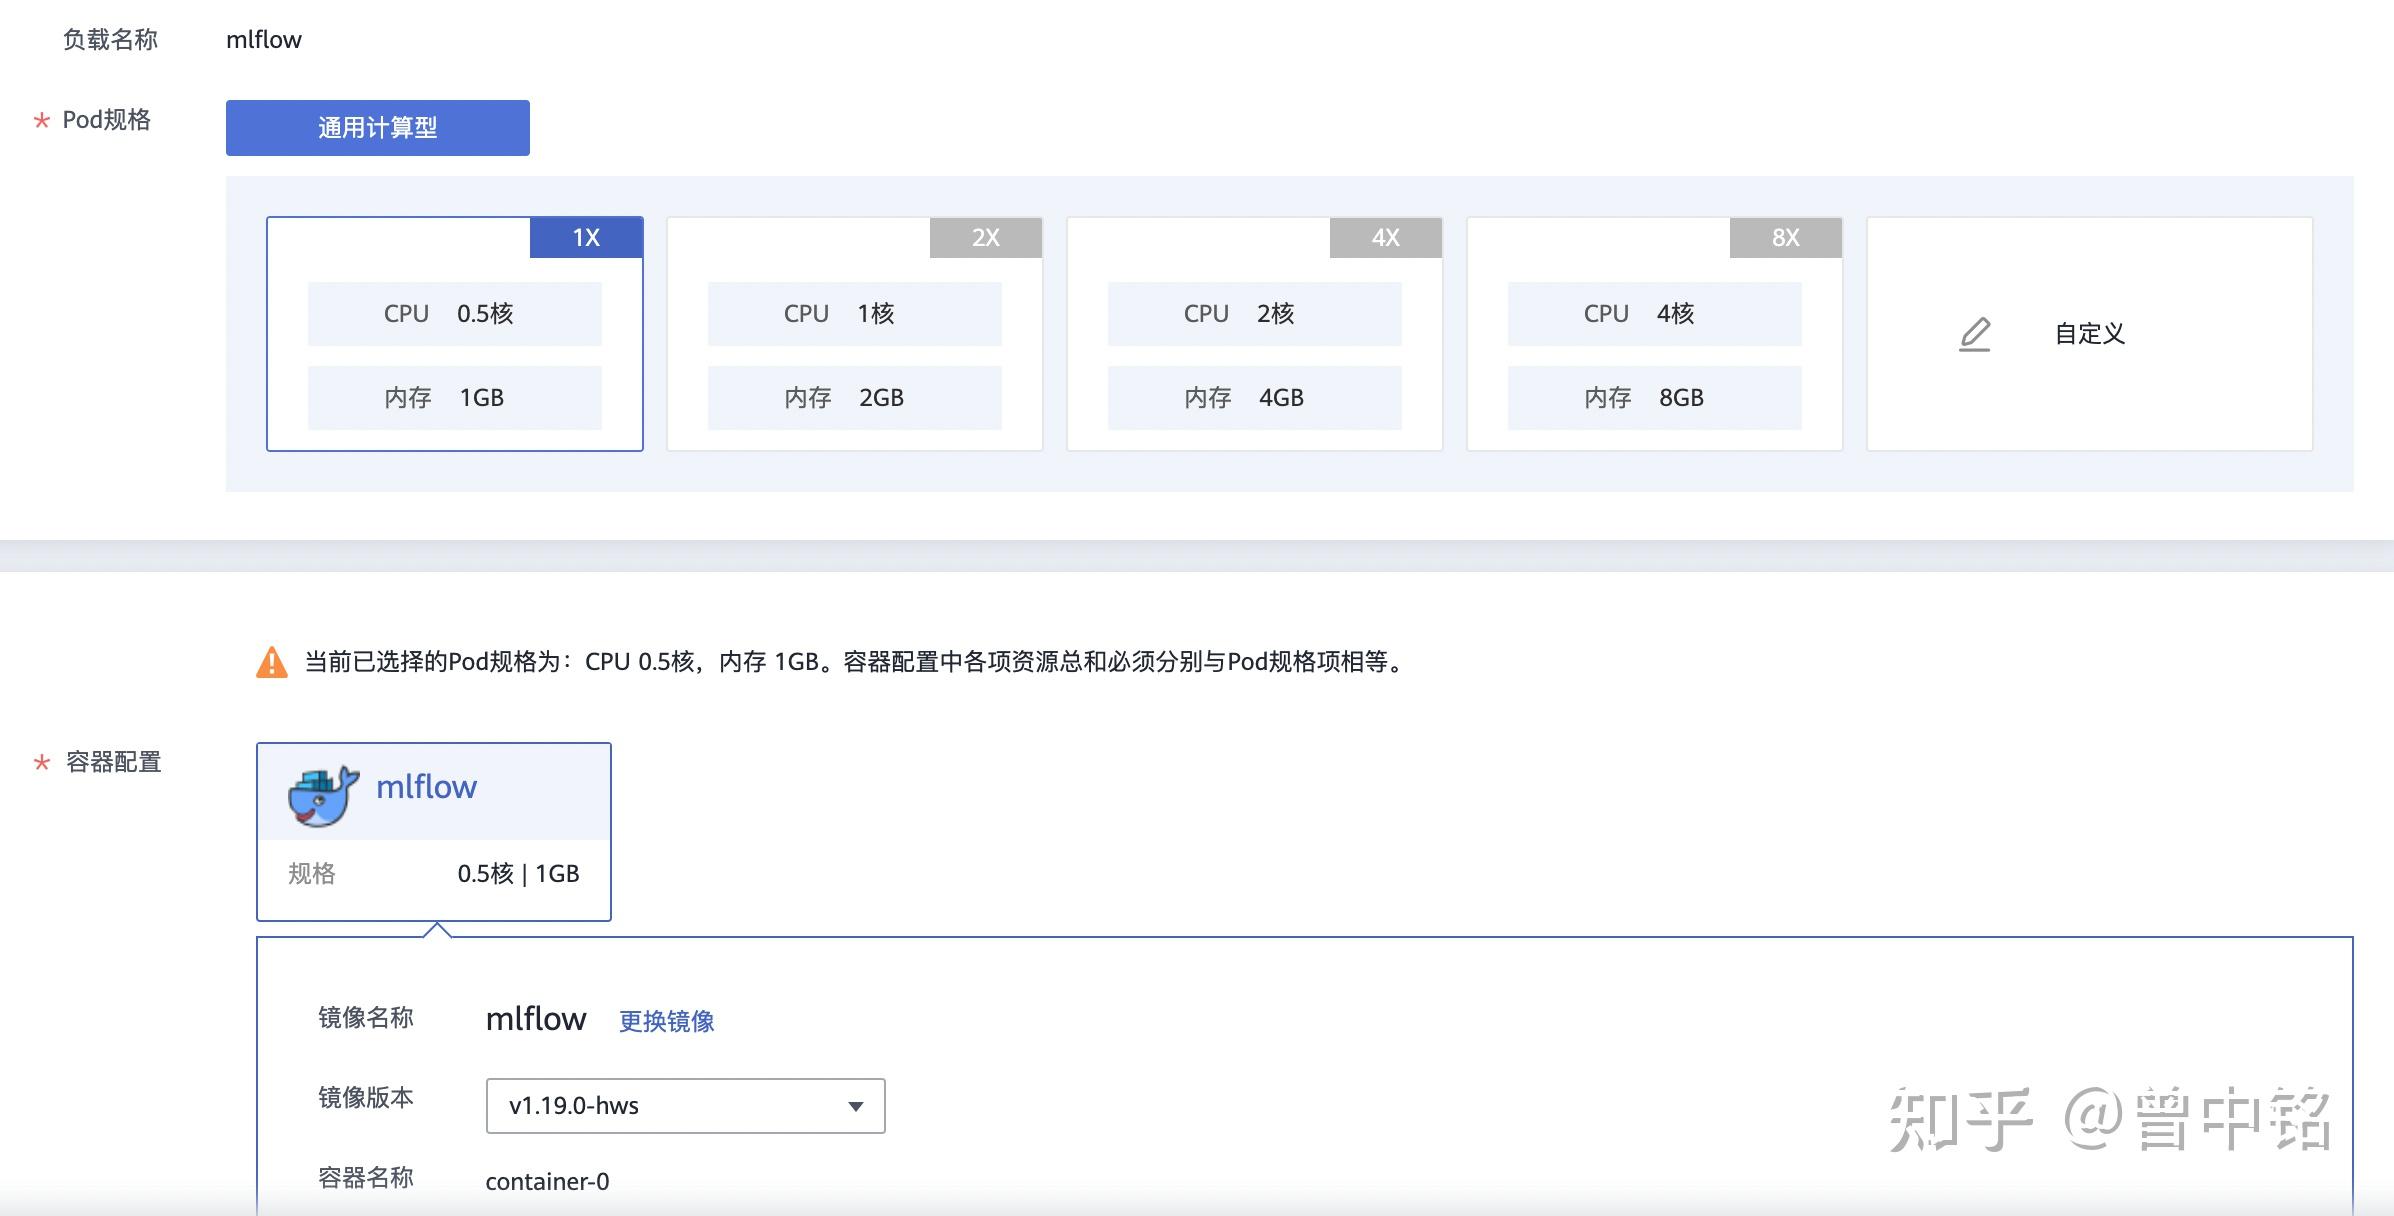Click the pencil edit icon in the 自定义 card
The image size is (2394, 1216).
[1974, 334]
